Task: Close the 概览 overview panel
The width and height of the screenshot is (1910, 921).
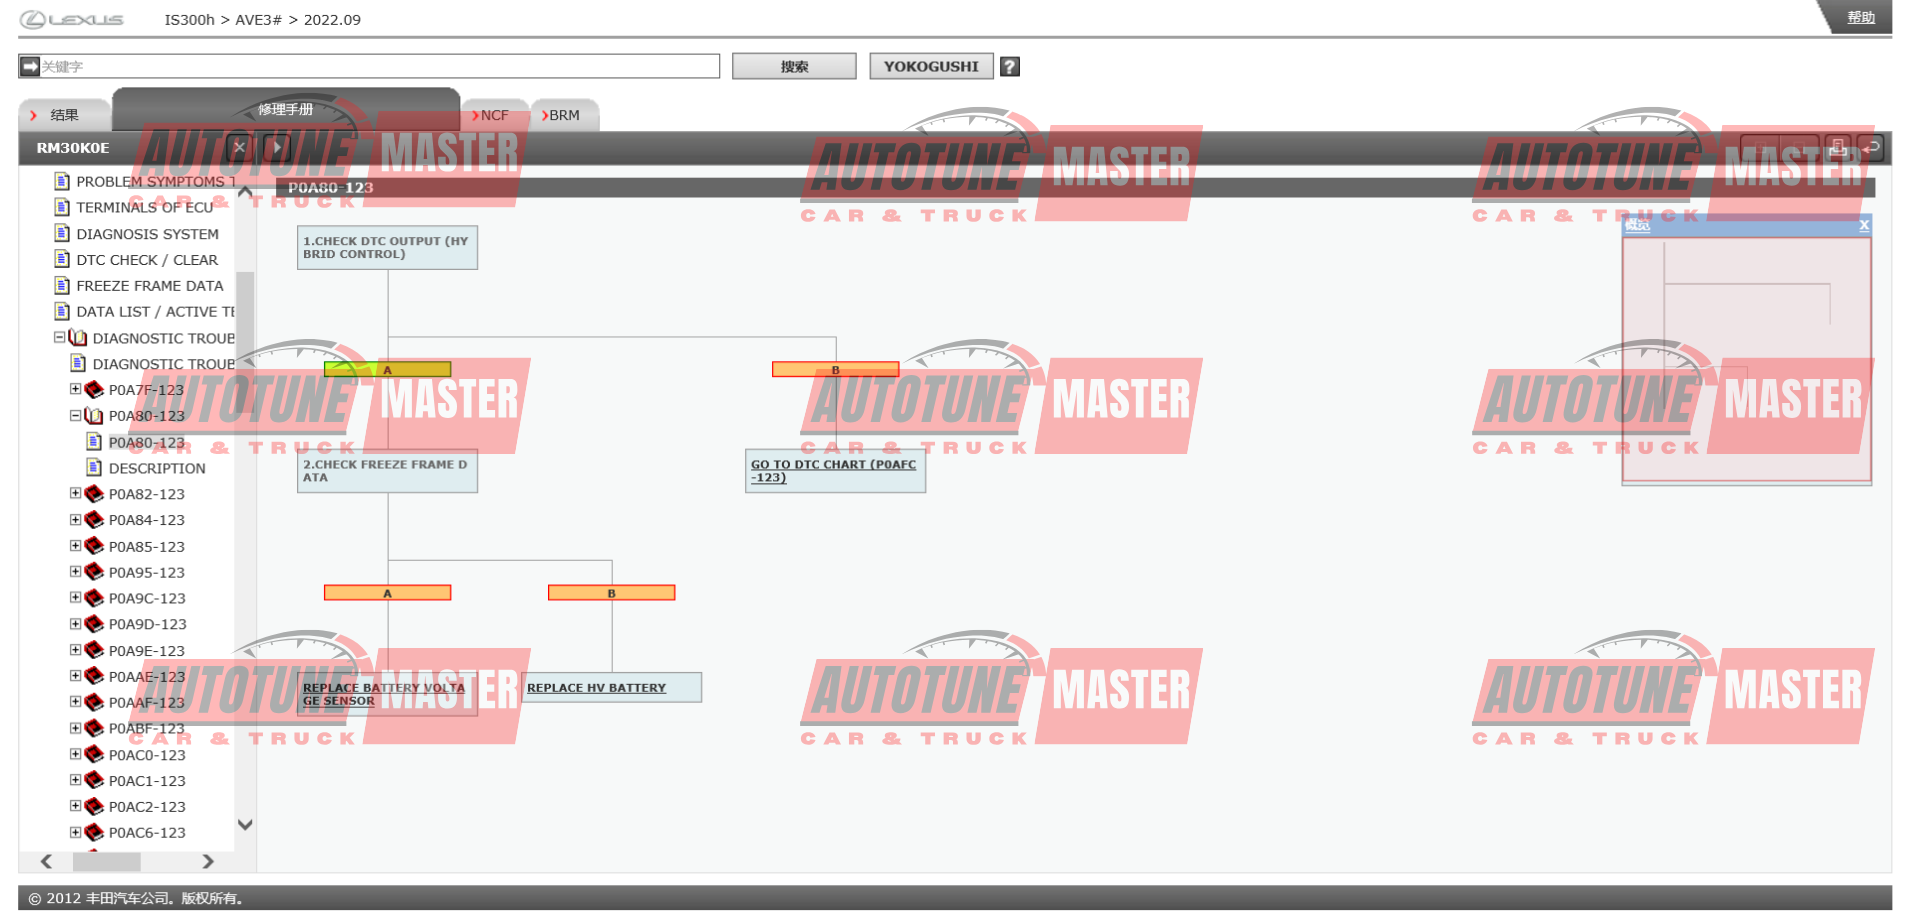Action: (x=1864, y=225)
